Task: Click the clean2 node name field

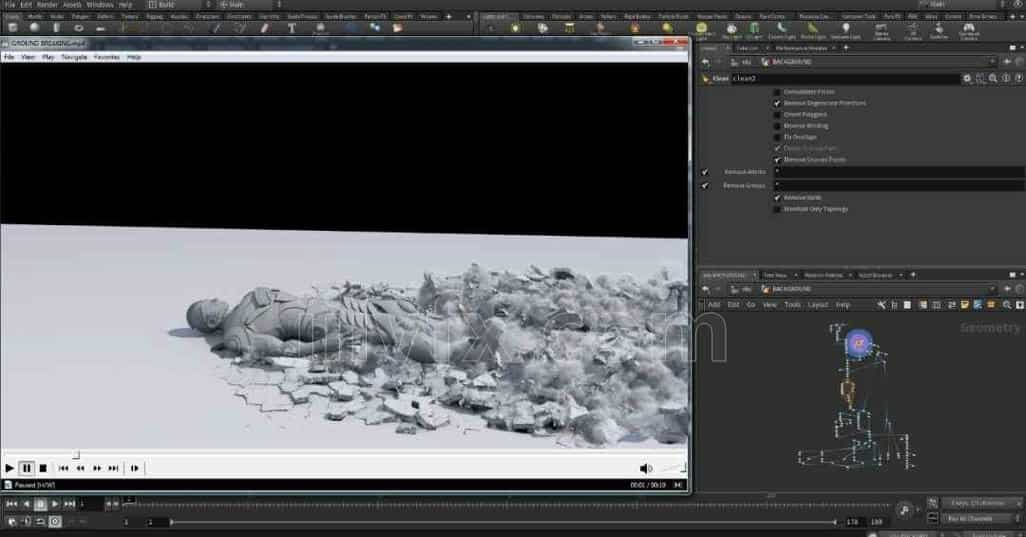Action: (x=844, y=78)
